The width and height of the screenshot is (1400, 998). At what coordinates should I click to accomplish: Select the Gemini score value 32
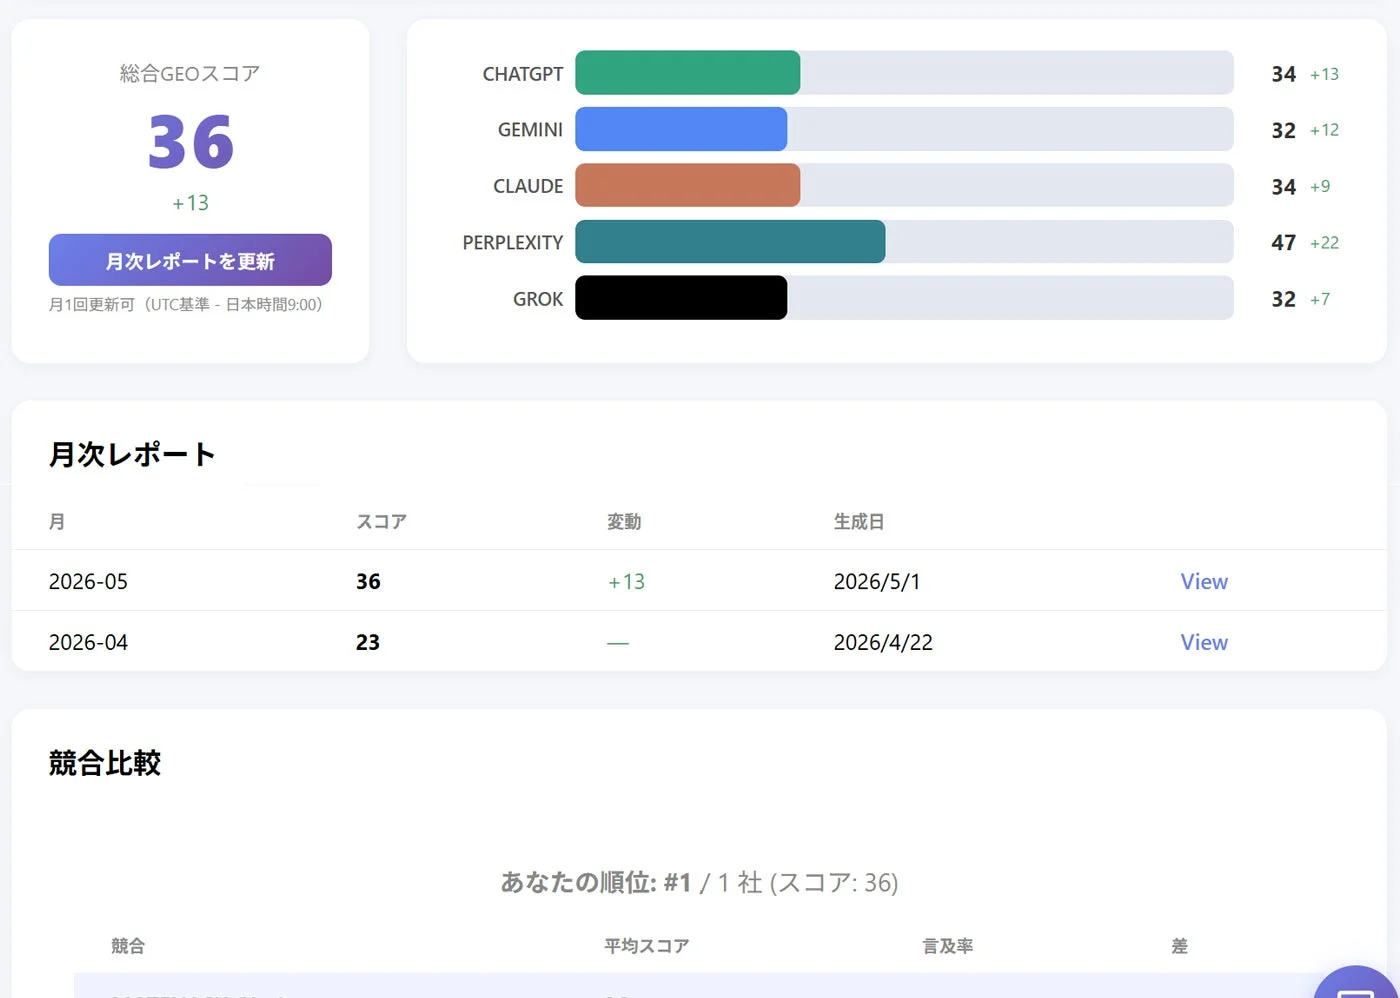1284,130
